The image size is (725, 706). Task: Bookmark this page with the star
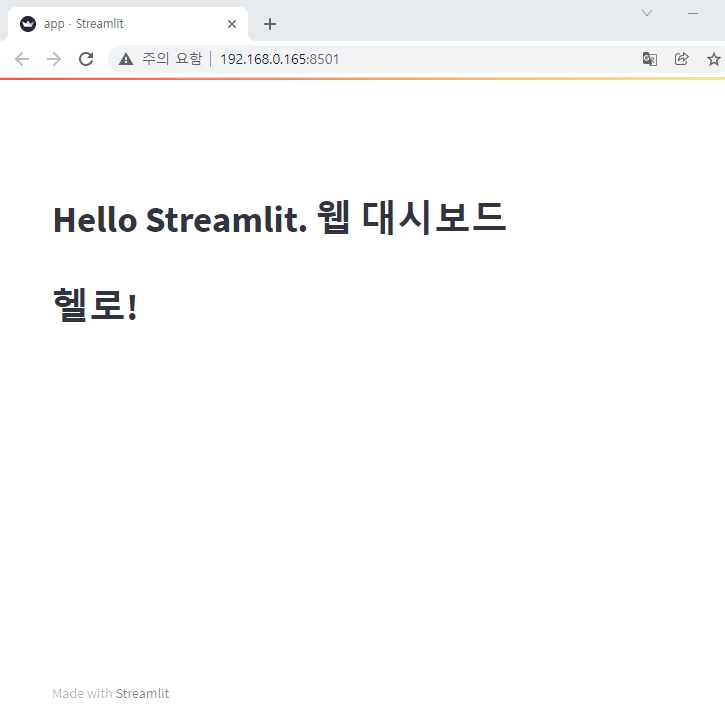tap(713, 59)
